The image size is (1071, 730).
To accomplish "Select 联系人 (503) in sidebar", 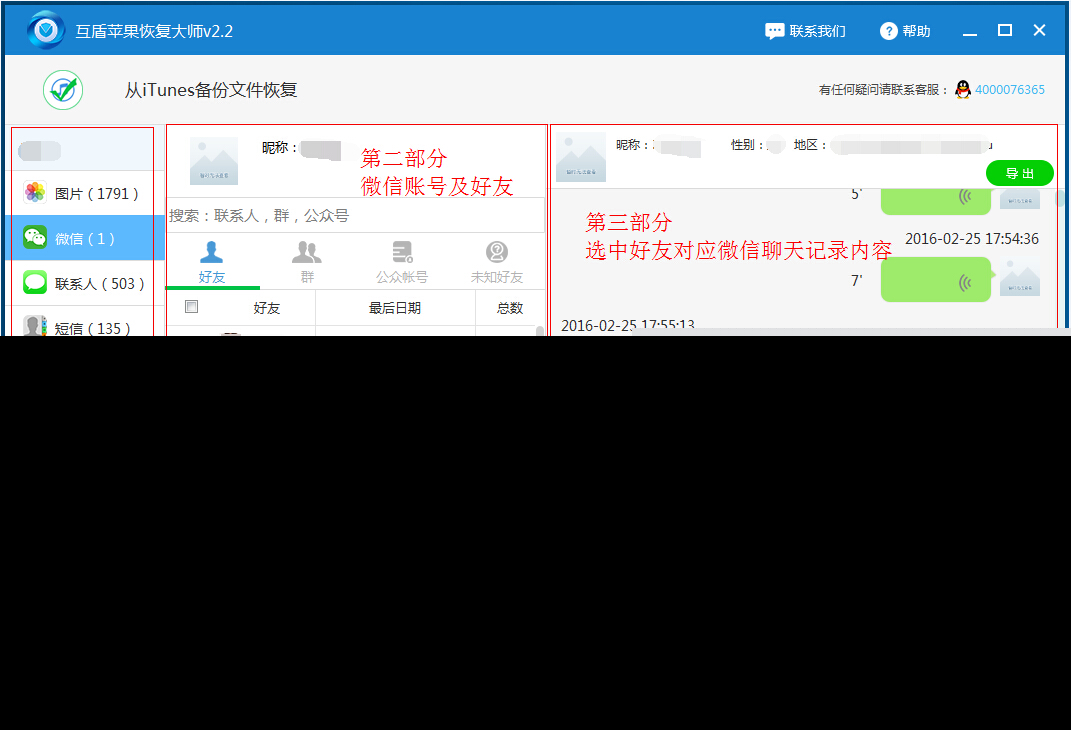I will [85, 283].
